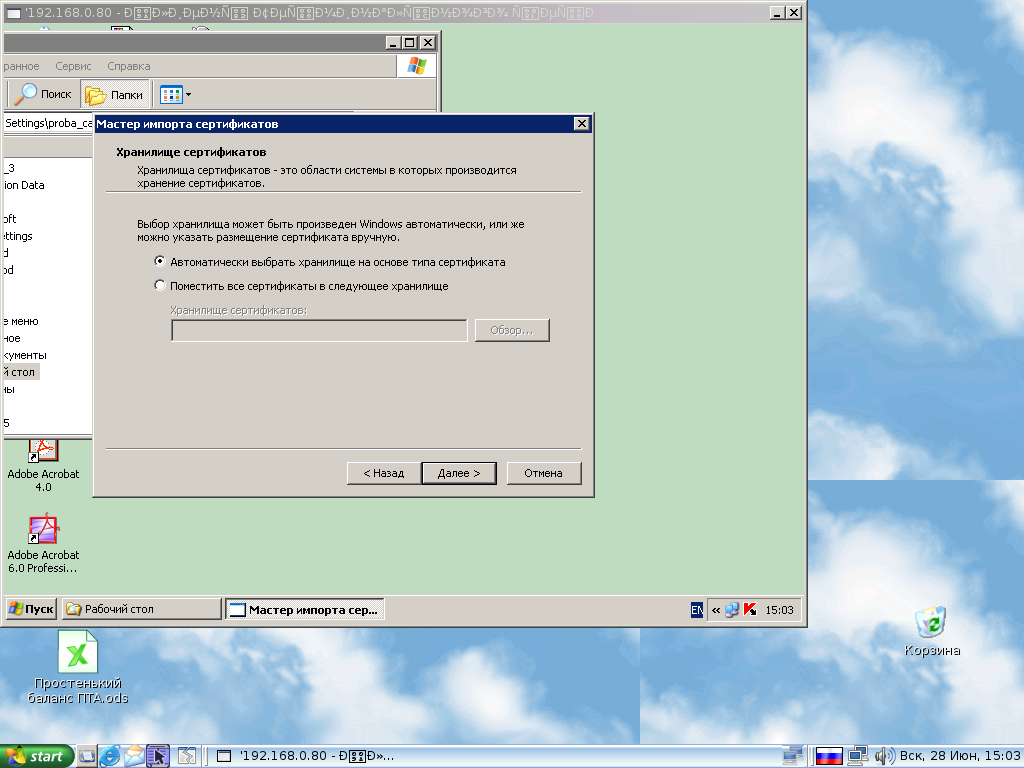The height and width of the screenshot is (768, 1024).
Task: Click the Поиск search toolbar icon
Action: click(44, 94)
